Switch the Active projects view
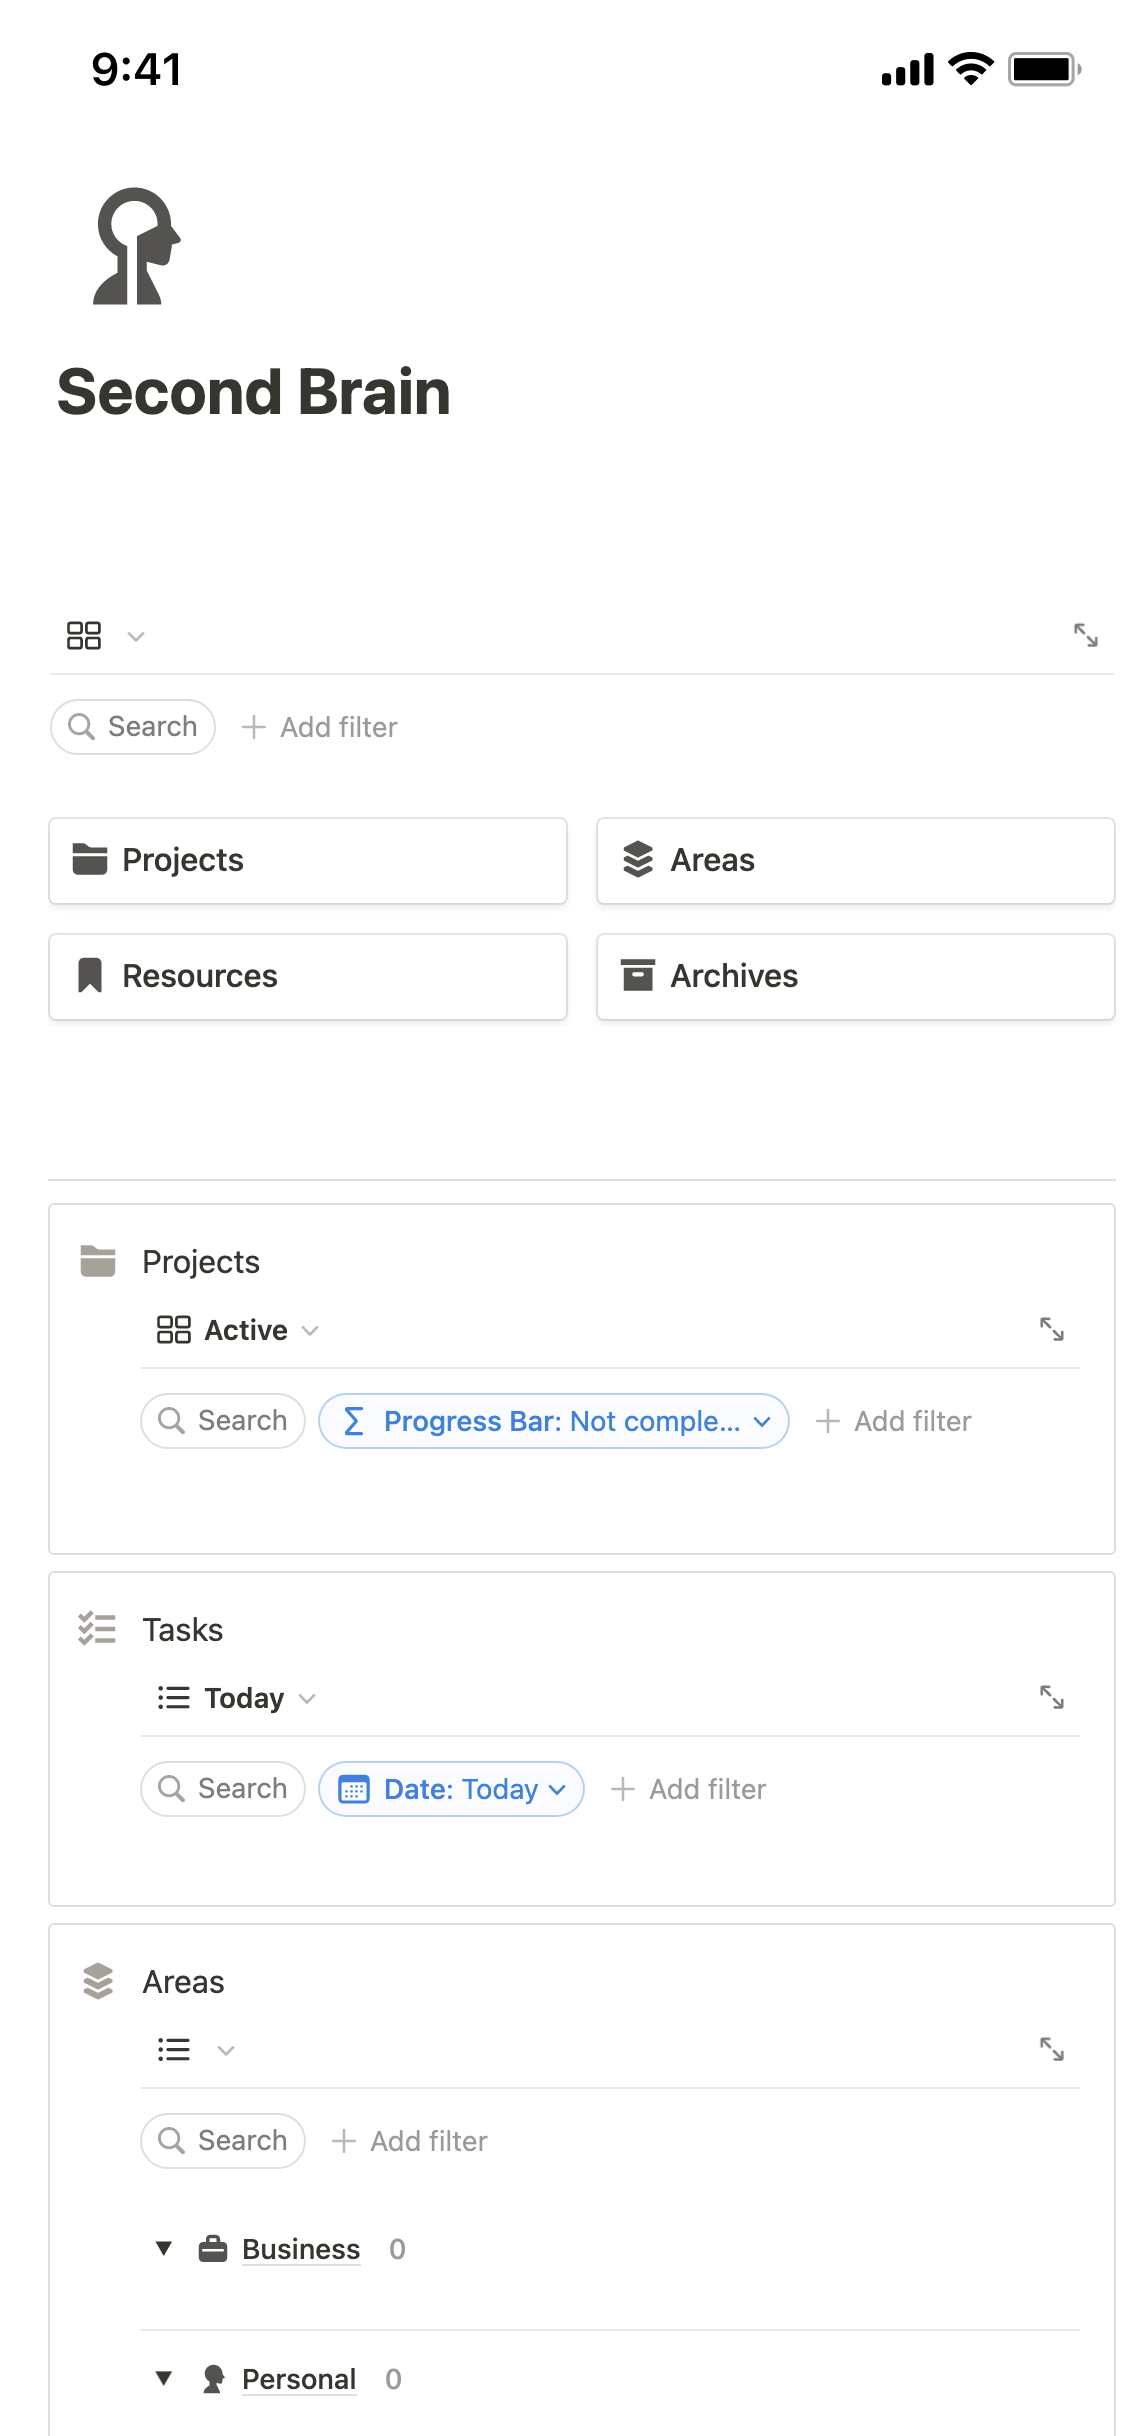 click(x=238, y=1330)
